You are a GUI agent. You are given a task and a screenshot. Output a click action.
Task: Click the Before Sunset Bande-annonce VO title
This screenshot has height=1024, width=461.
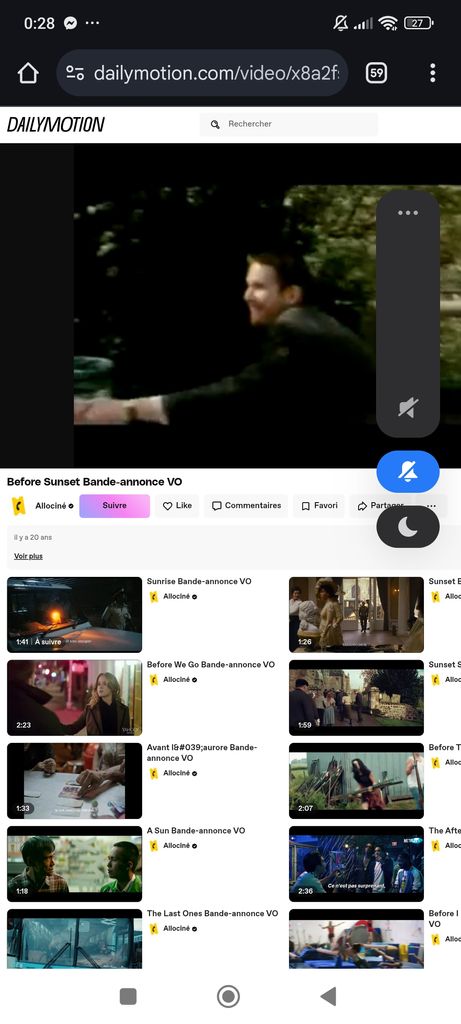point(95,482)
